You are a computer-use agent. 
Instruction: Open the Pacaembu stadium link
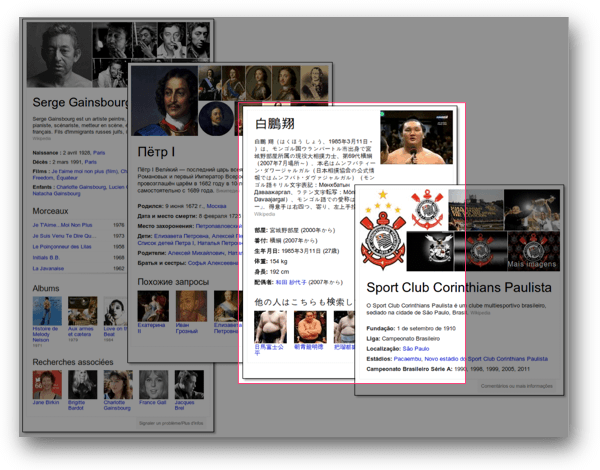pos(408,359)
